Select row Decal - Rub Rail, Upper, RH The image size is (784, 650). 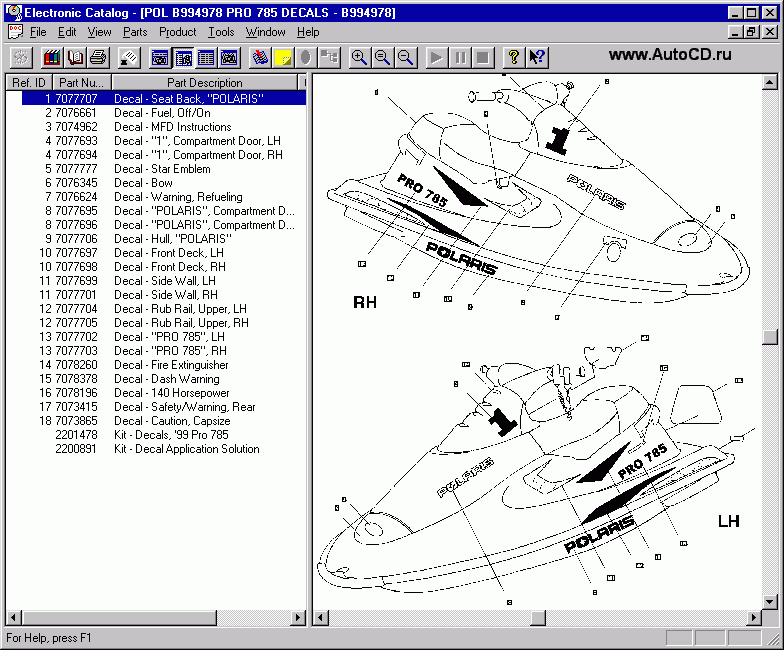coord(156,323)
